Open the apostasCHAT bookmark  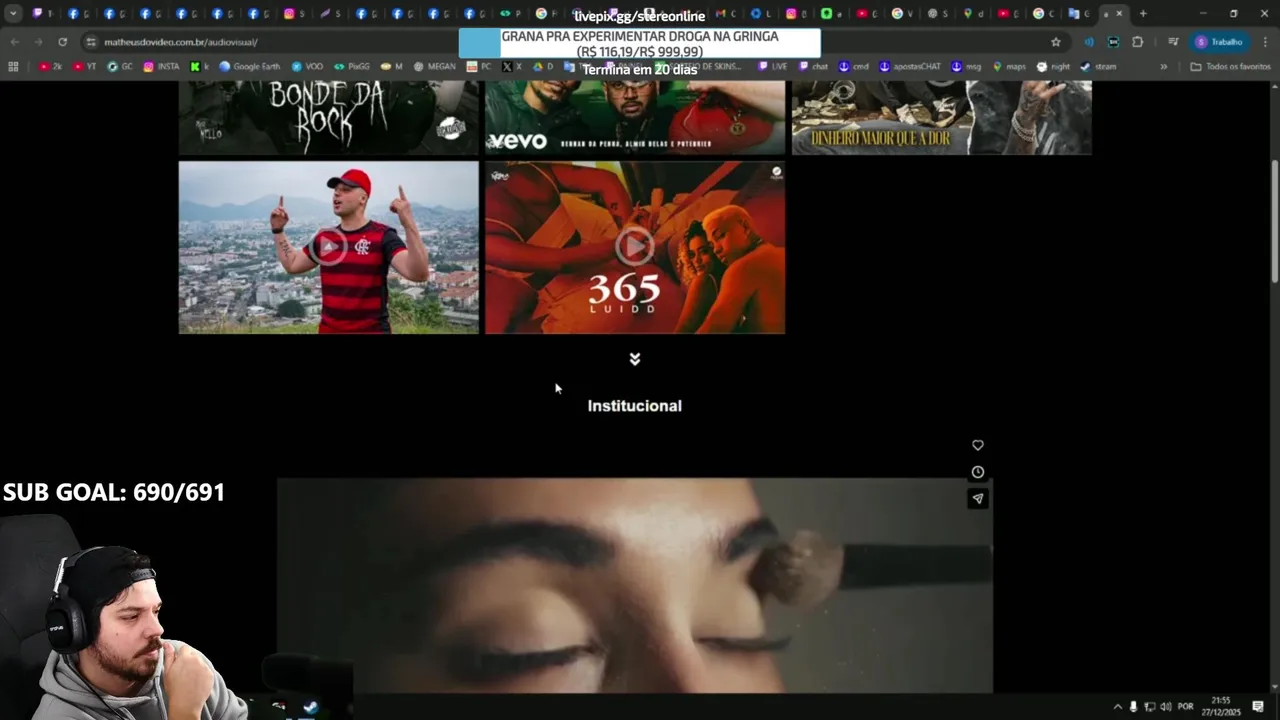tap(910, 66)
